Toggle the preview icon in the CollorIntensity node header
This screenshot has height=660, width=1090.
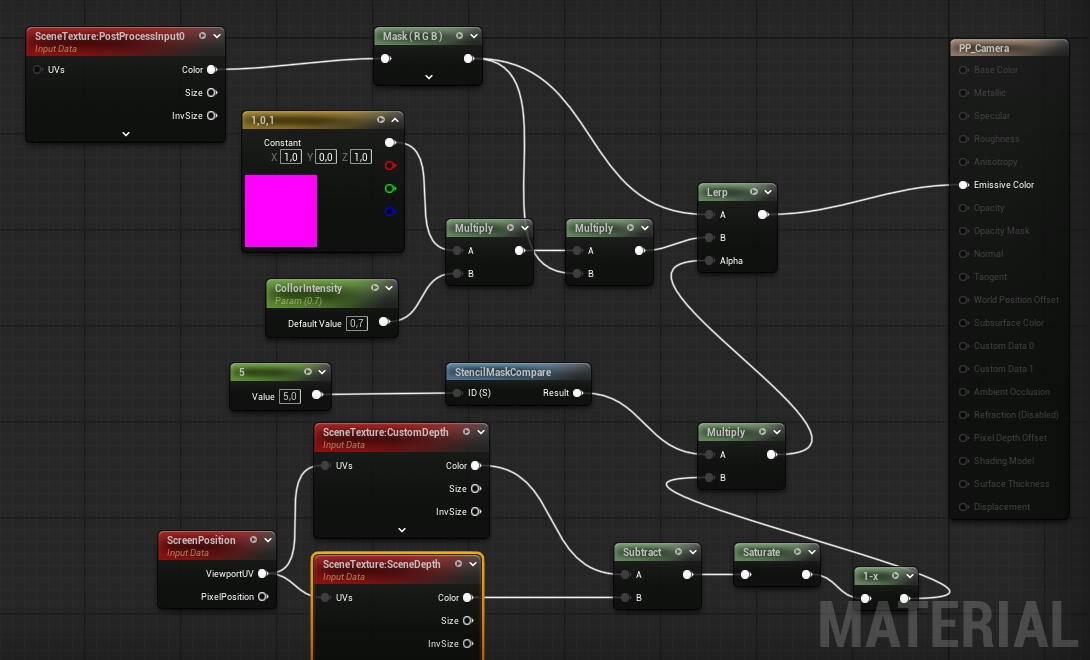tap(375, 288)
